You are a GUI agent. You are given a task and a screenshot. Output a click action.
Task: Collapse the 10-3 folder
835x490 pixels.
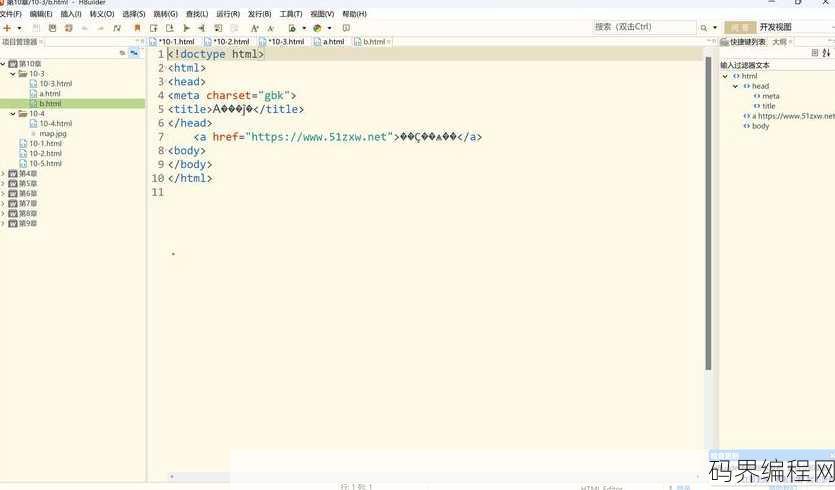pos(13,74)
